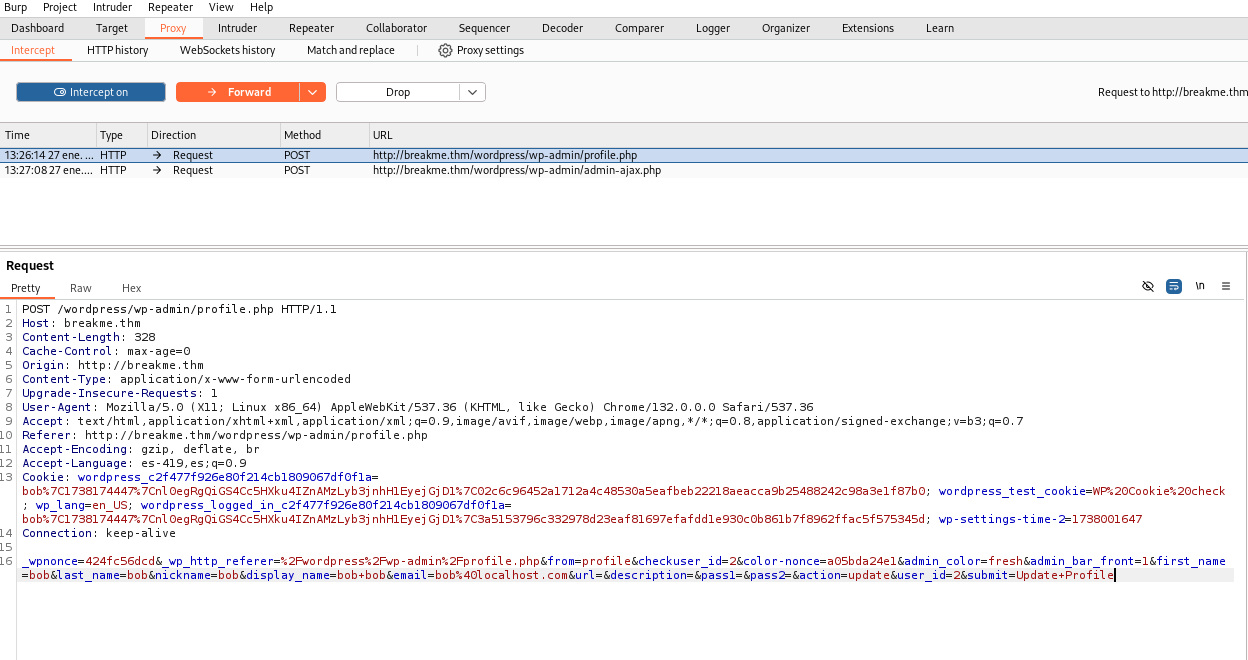Open the editor hamburger options menu
This screenshot has width=1248, height=660.
[1226, 287]
